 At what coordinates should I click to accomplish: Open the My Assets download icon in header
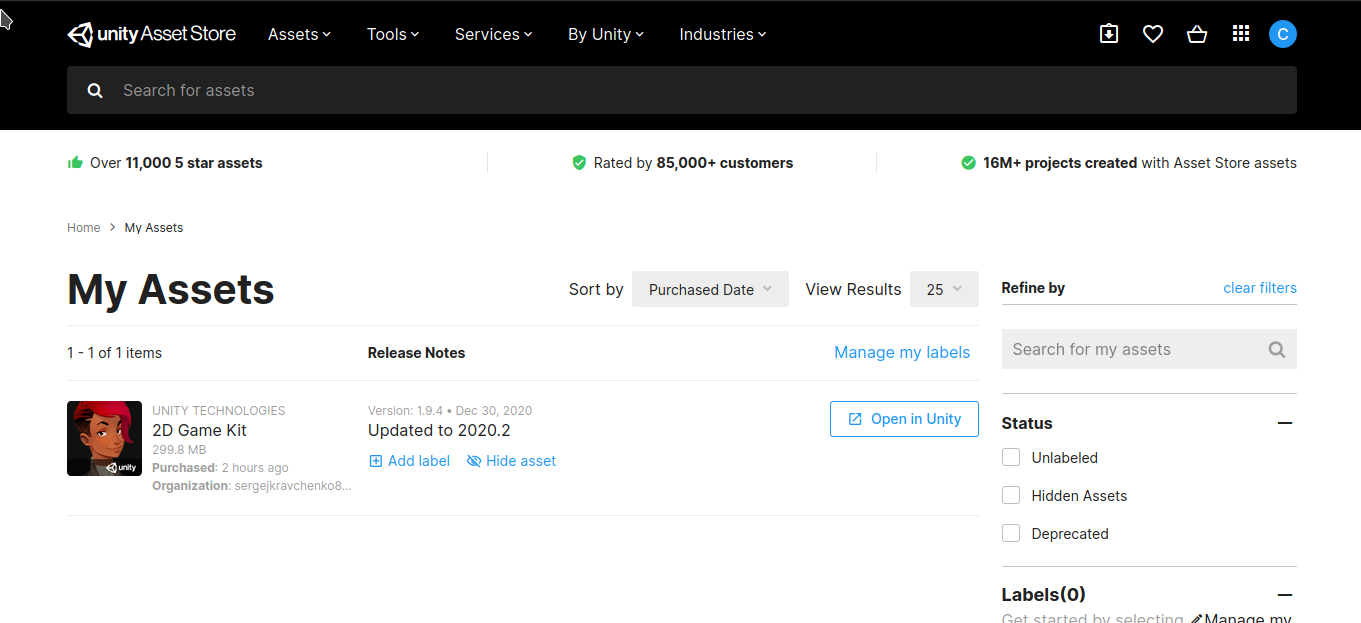[1109, 34]
